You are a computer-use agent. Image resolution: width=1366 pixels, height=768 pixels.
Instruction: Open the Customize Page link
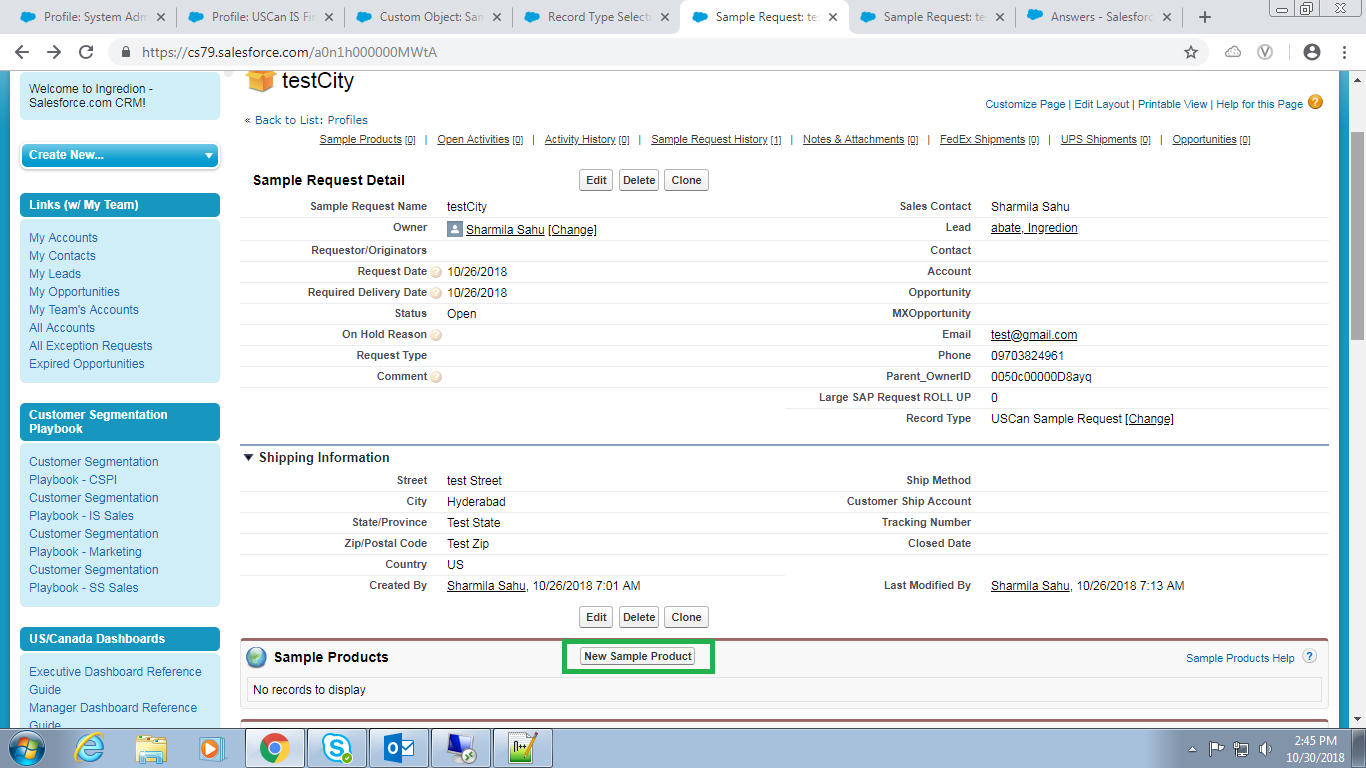(1026, 104)
